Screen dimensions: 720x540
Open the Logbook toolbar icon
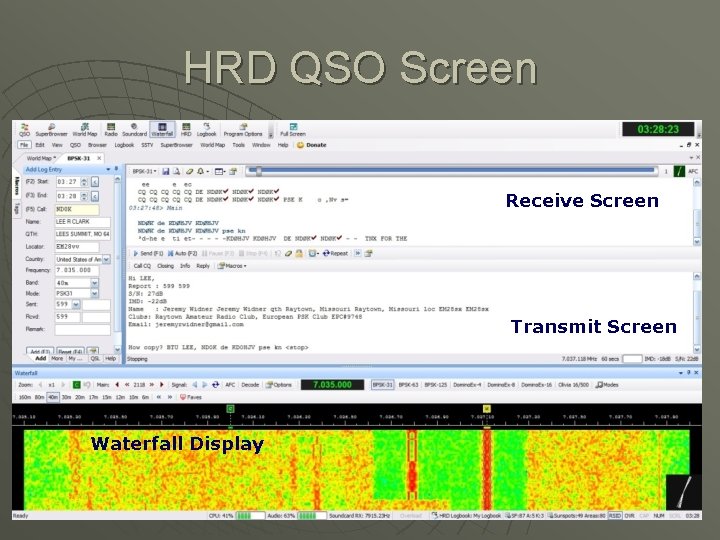click(206, 130)
